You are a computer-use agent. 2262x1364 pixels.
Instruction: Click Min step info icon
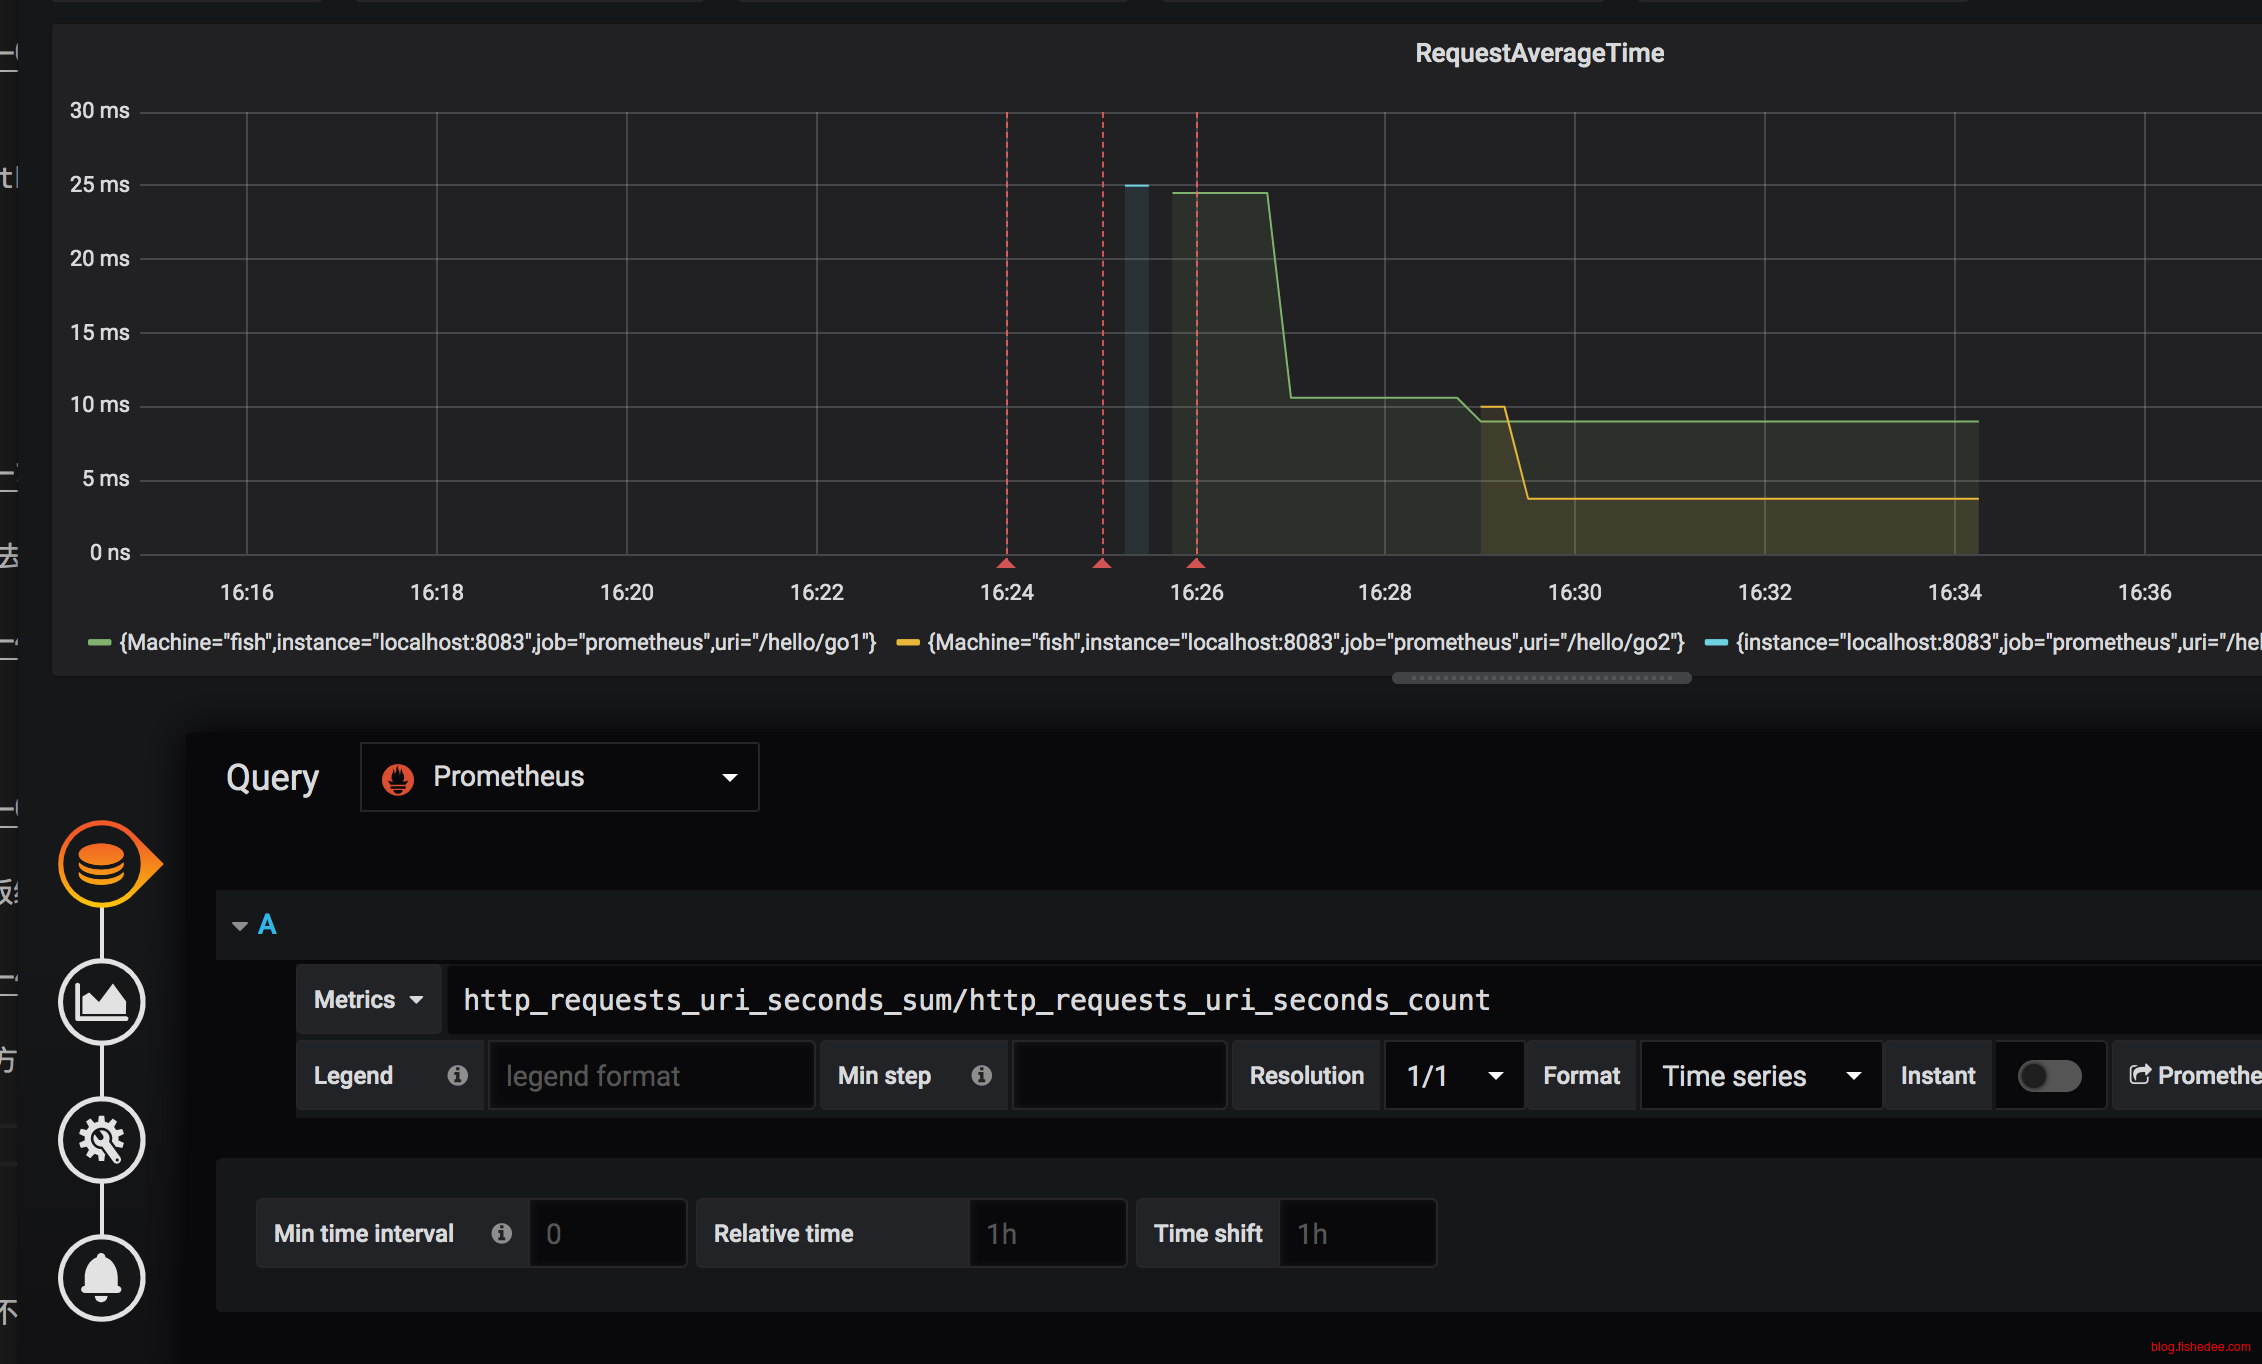[x=981, y=1075]
